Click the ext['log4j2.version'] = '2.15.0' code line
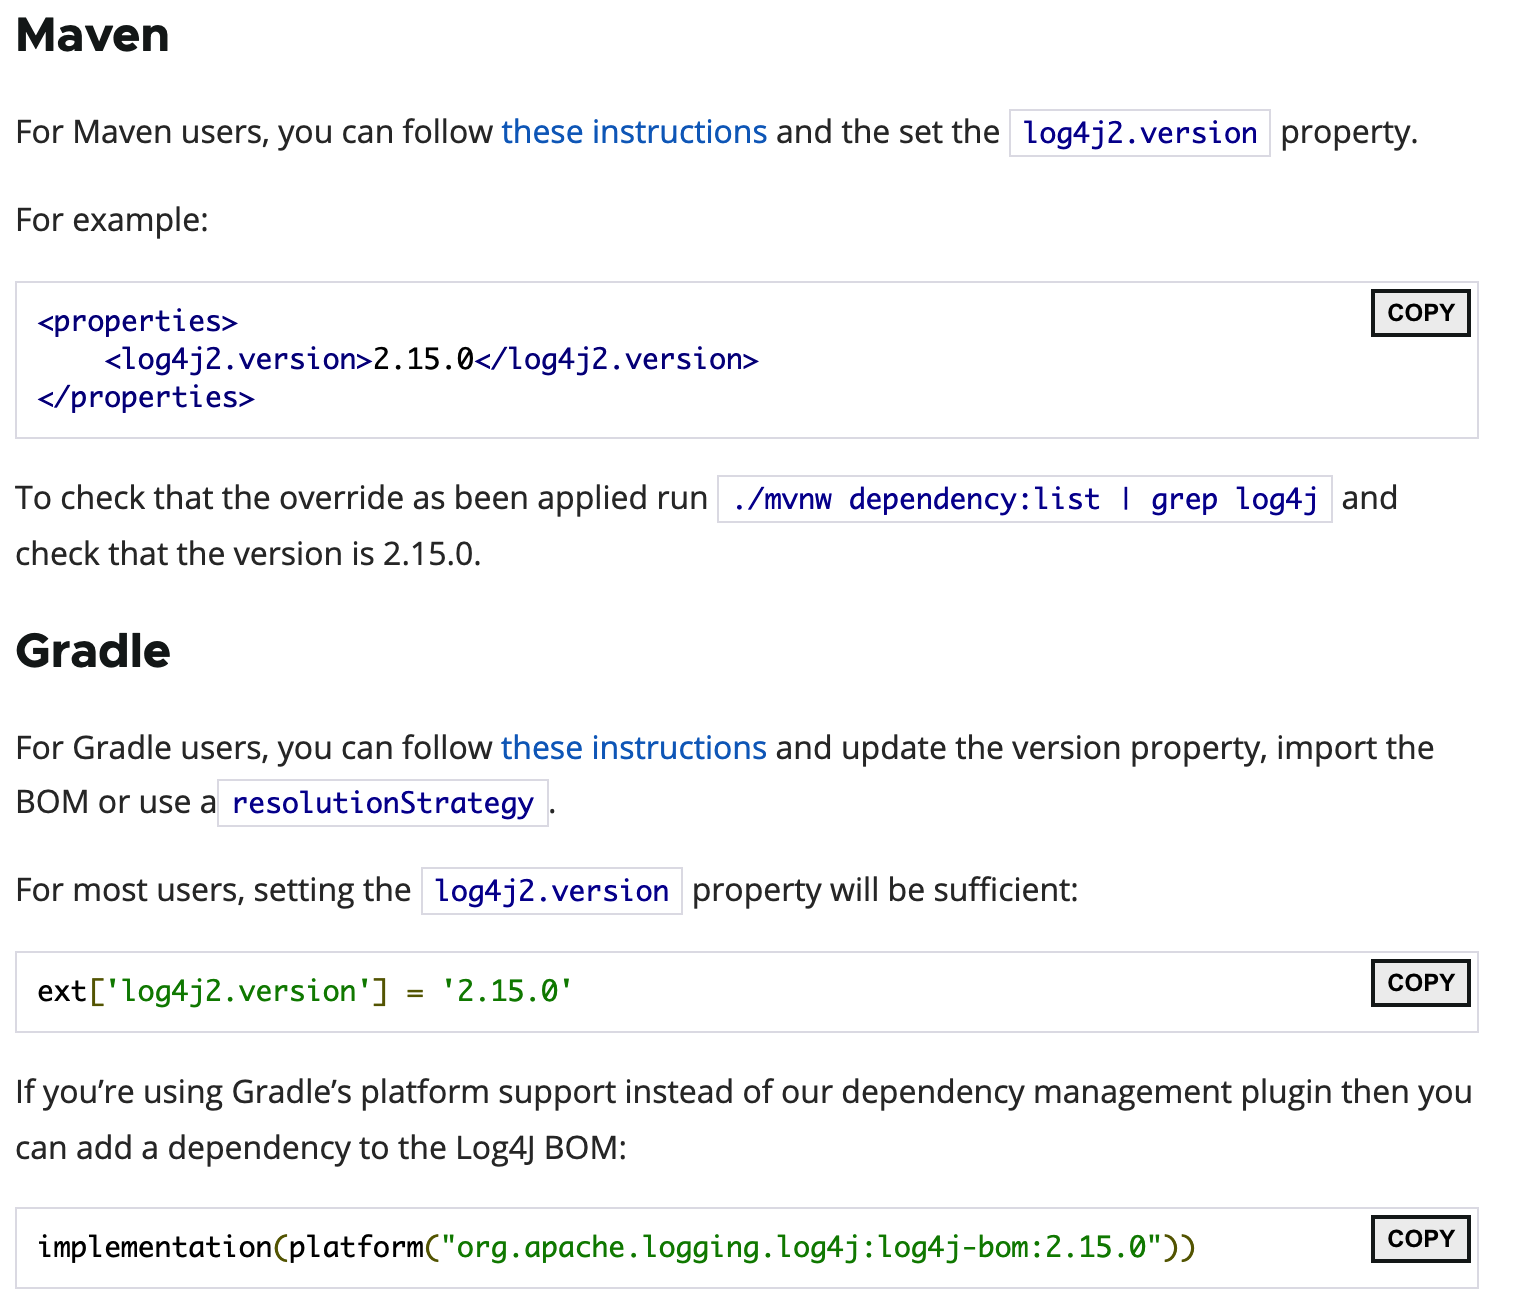 pos(305,992)
